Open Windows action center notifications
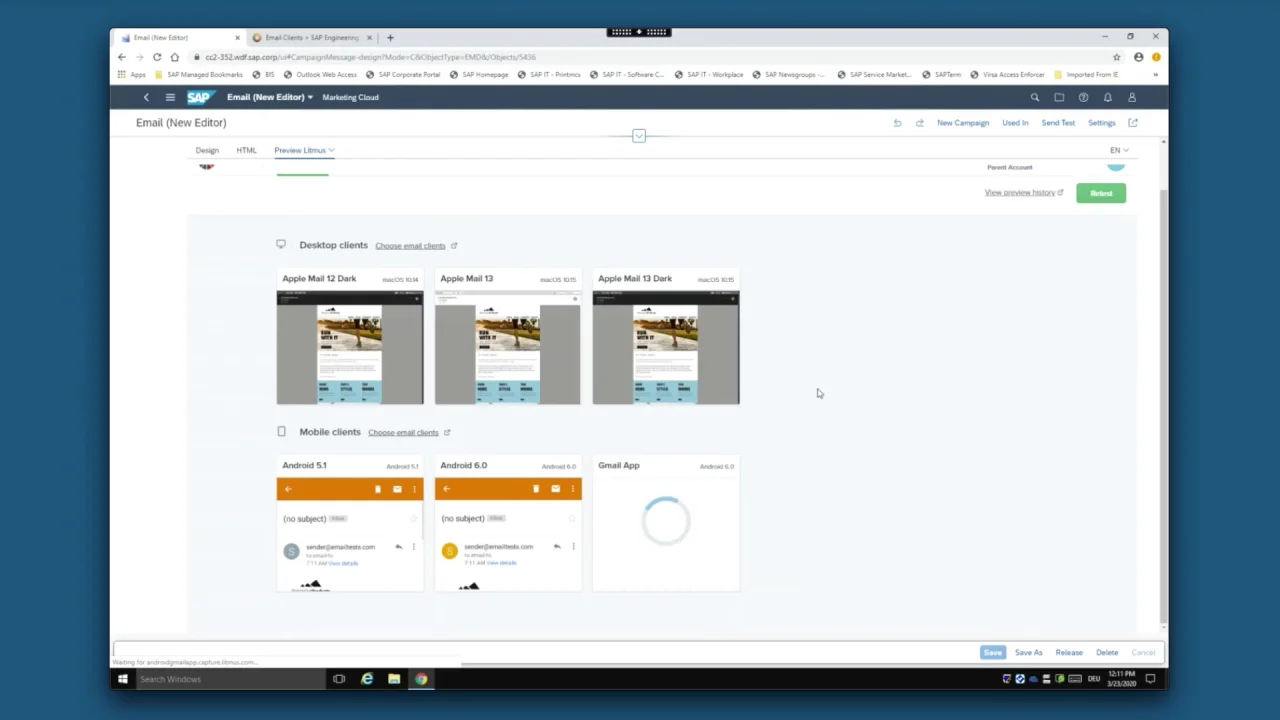Viewport: 1280px width, 720px height. 1150,679
